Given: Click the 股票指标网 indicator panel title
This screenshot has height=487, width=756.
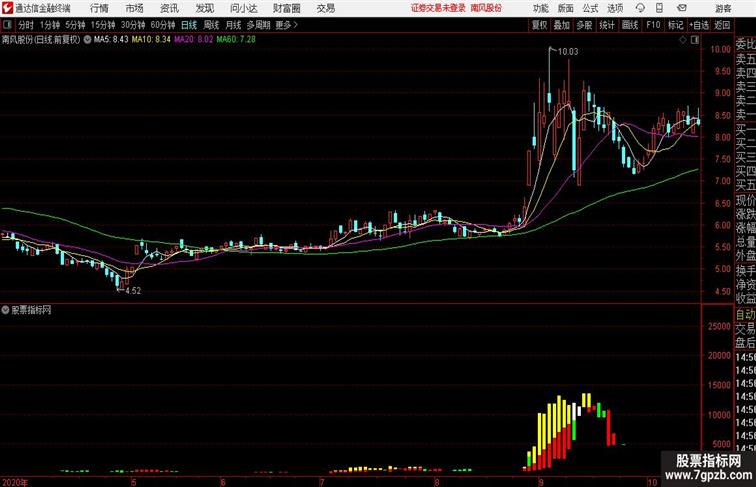Looking at the screenshot, I should click(x=31, y=310).
